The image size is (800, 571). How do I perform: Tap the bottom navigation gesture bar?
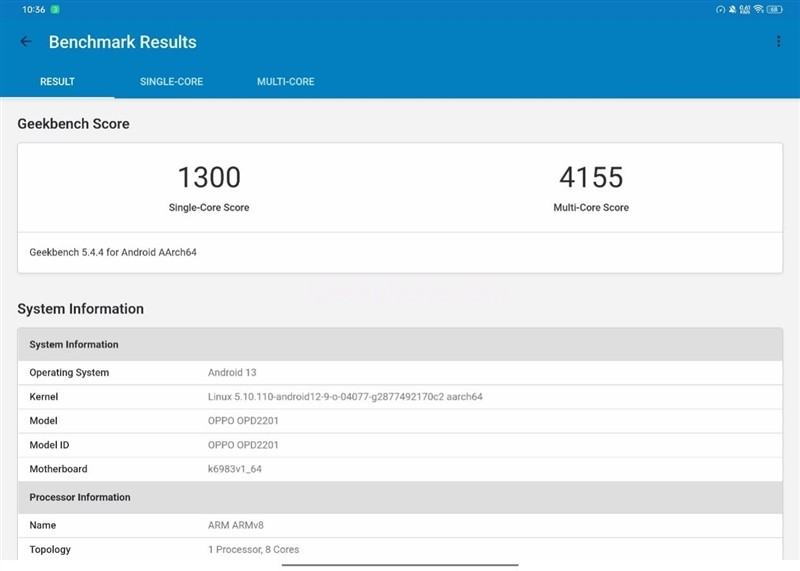[x=400, y=565]
